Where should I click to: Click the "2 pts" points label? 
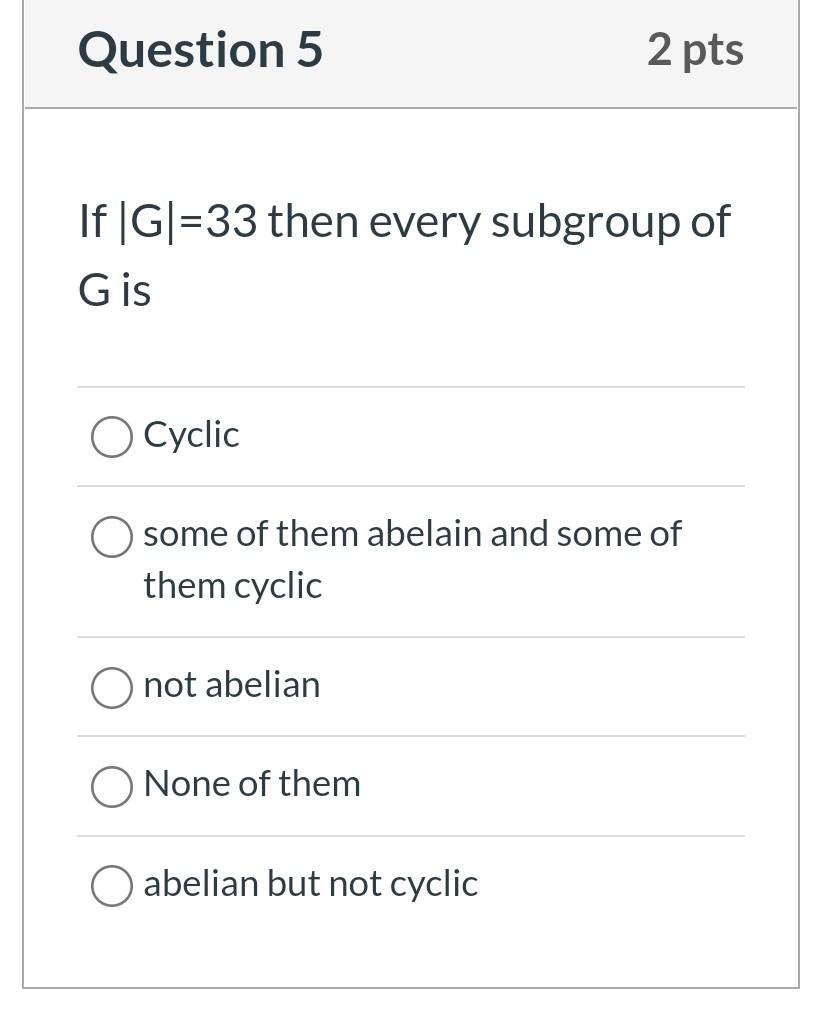(x=695, y=50)
